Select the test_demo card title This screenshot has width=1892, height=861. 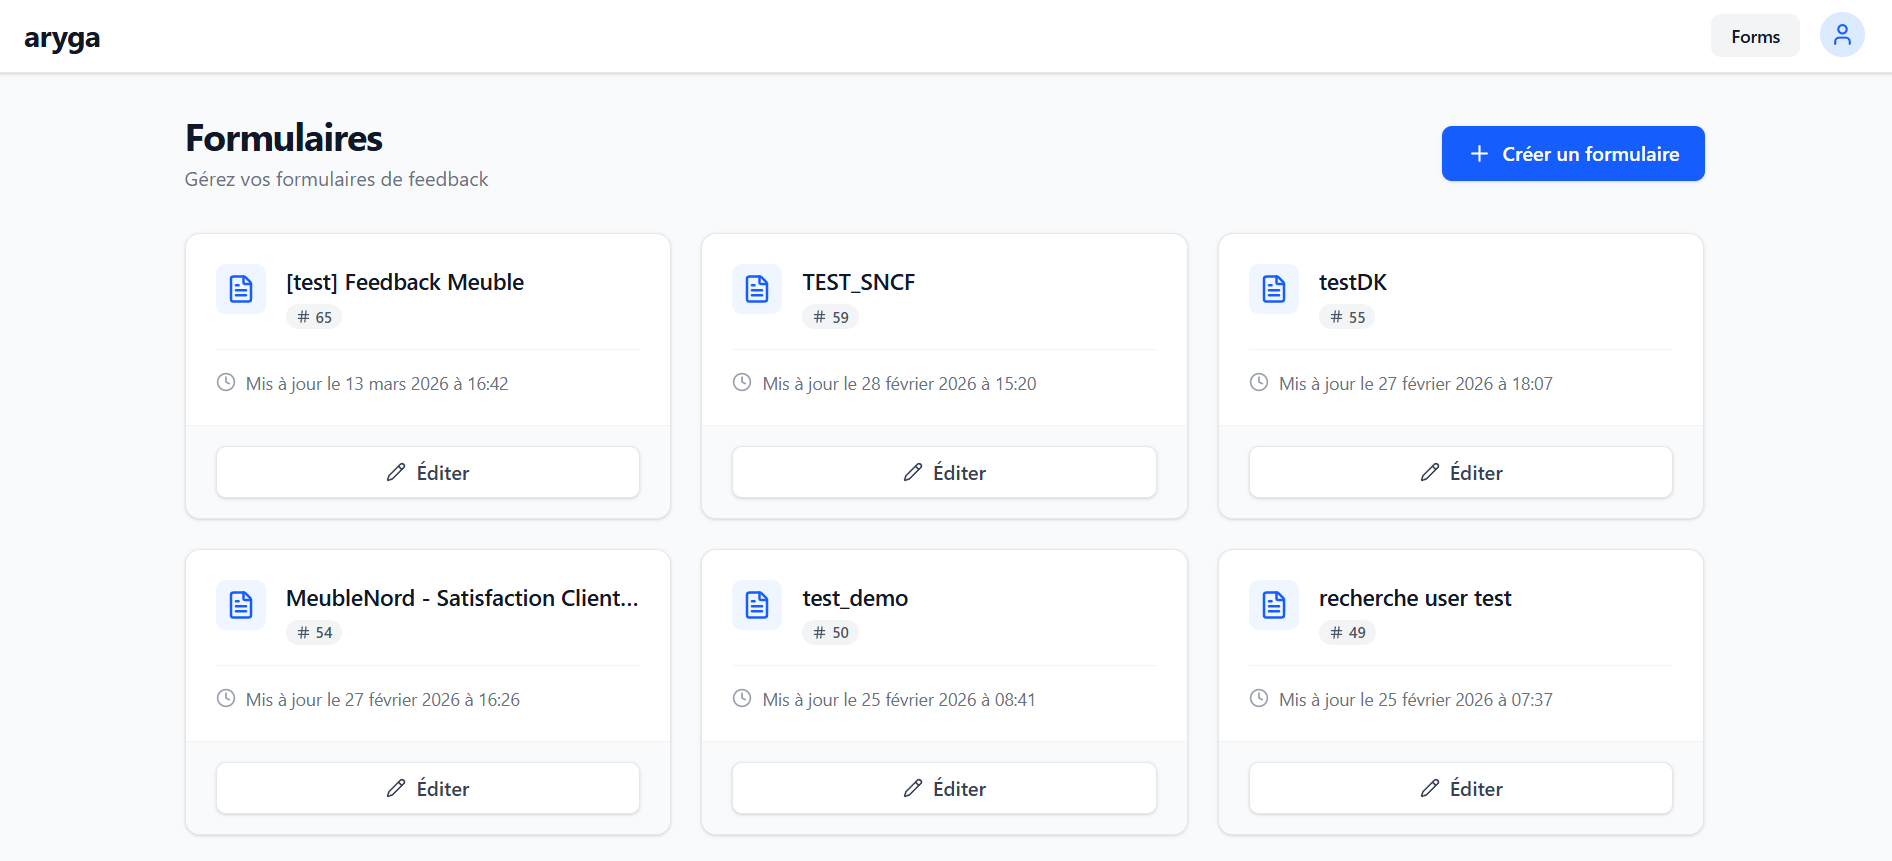[x=855, y=598]
